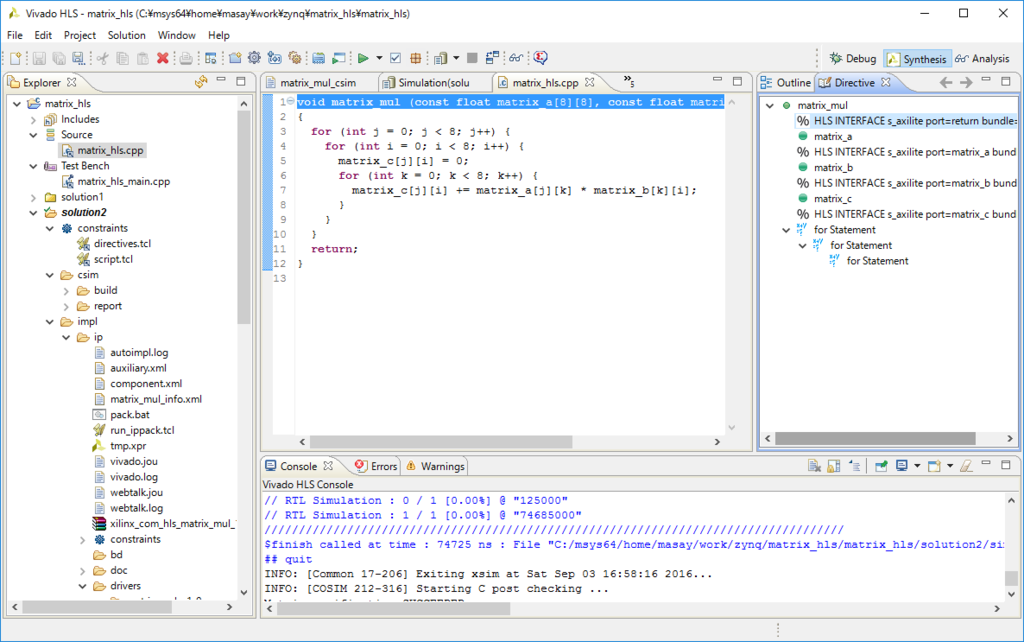
Task: Click the Open Console icon
Action: point(935,466)
